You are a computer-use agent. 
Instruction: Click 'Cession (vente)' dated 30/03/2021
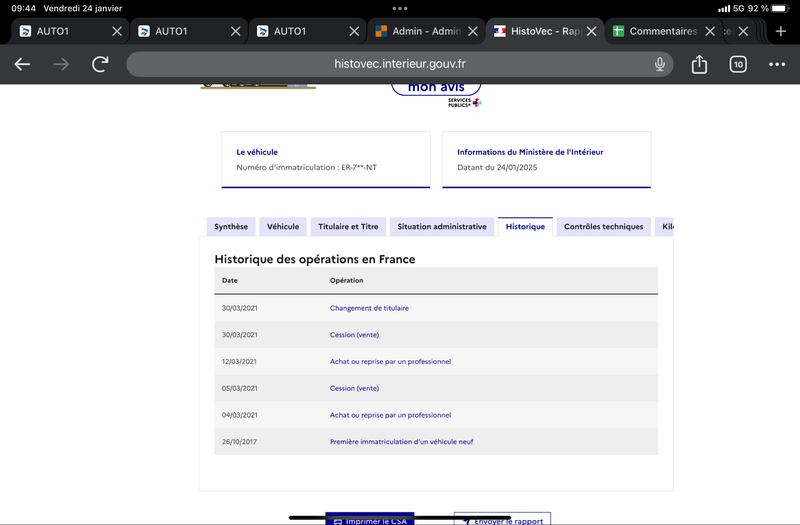[354, 335]
